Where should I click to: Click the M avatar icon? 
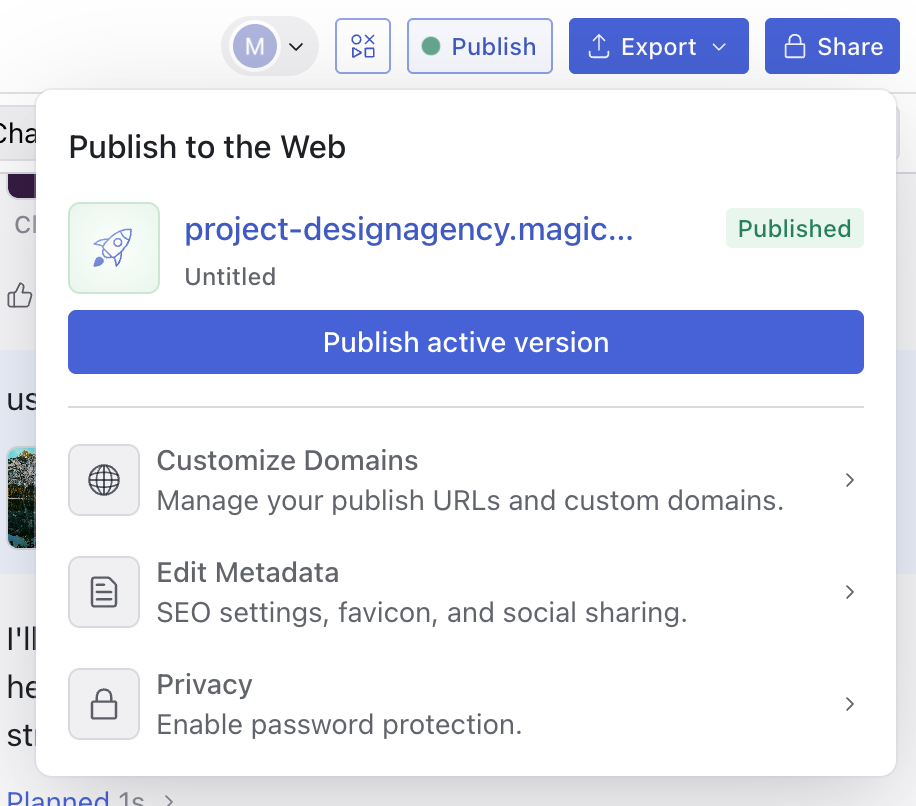point(255,45)
